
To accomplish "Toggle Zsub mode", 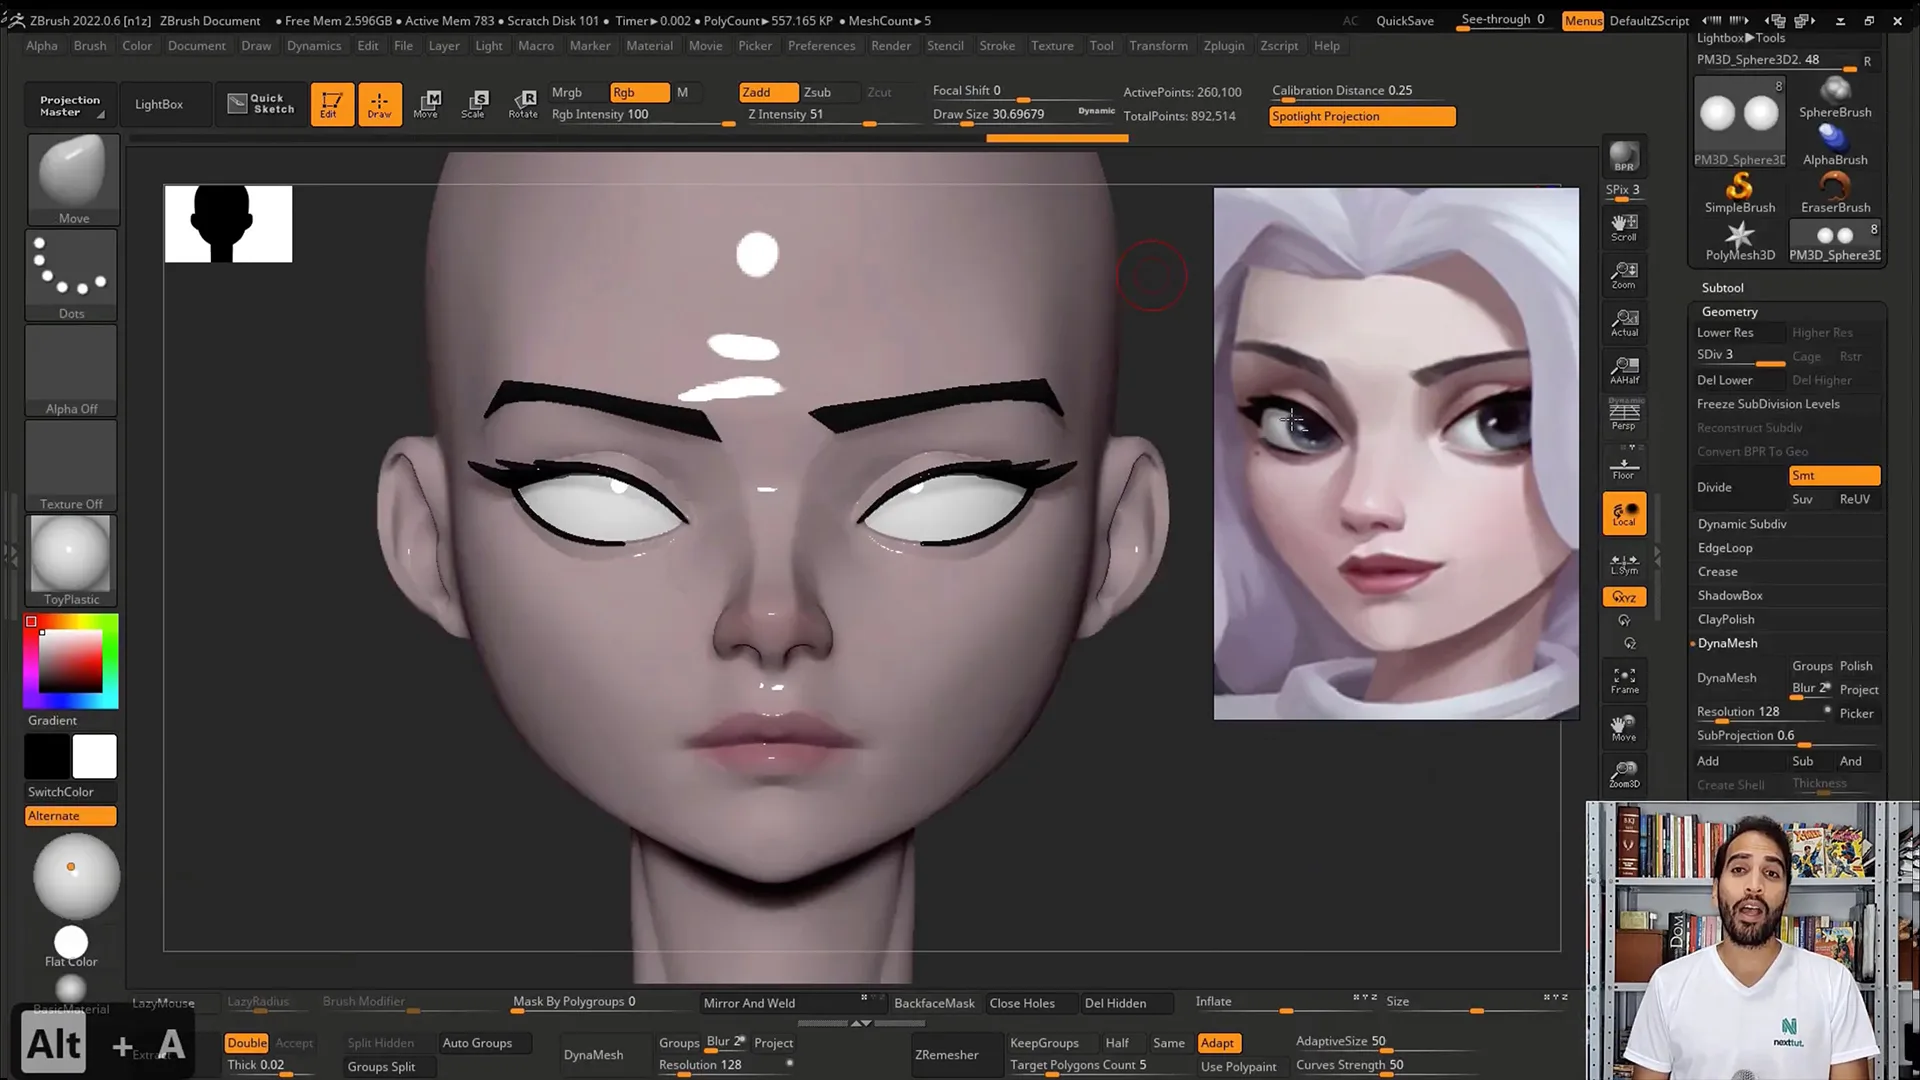I will 829,92.
